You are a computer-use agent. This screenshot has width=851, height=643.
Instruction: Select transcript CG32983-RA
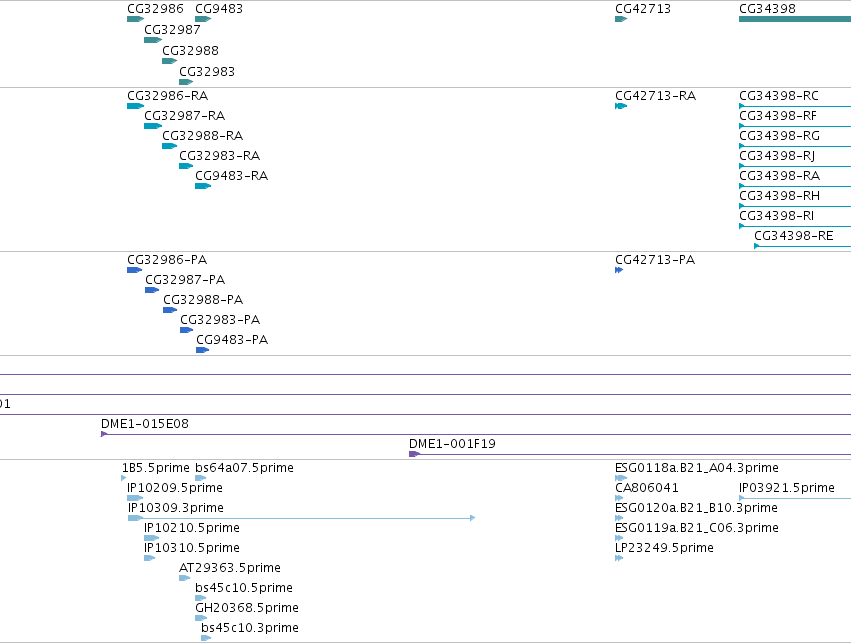[x=186, y=166]
